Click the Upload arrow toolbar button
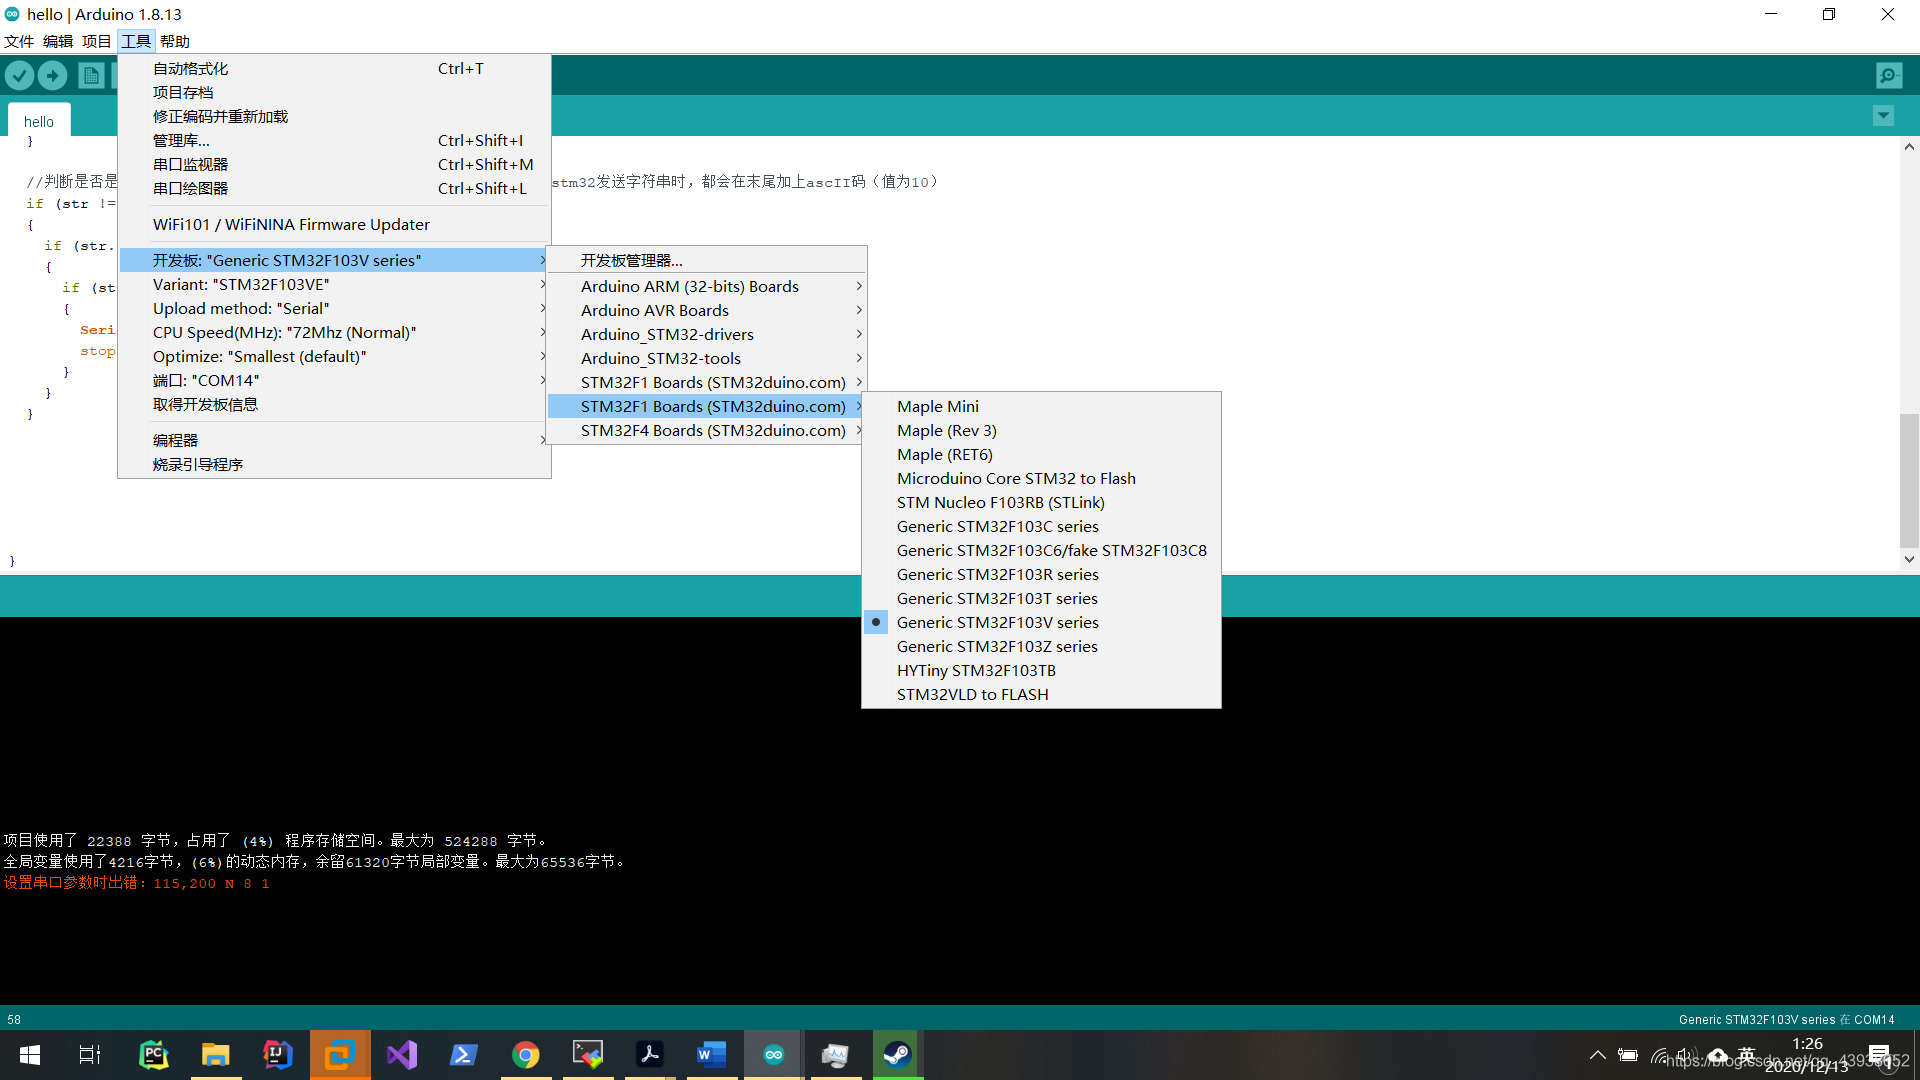The image size is (1920, 1080). click(x=53, y=75)
